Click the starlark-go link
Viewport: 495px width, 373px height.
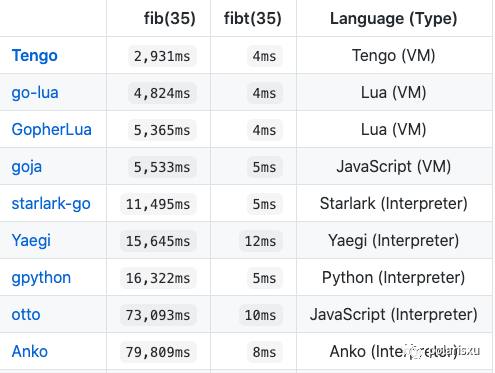[51, 204]
